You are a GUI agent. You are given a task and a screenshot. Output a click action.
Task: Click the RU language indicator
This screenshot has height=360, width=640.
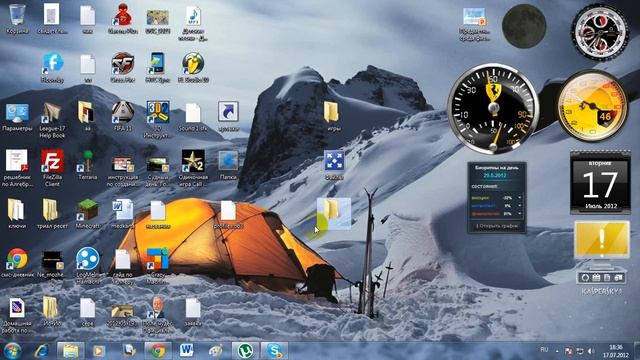tap(544, 350)
